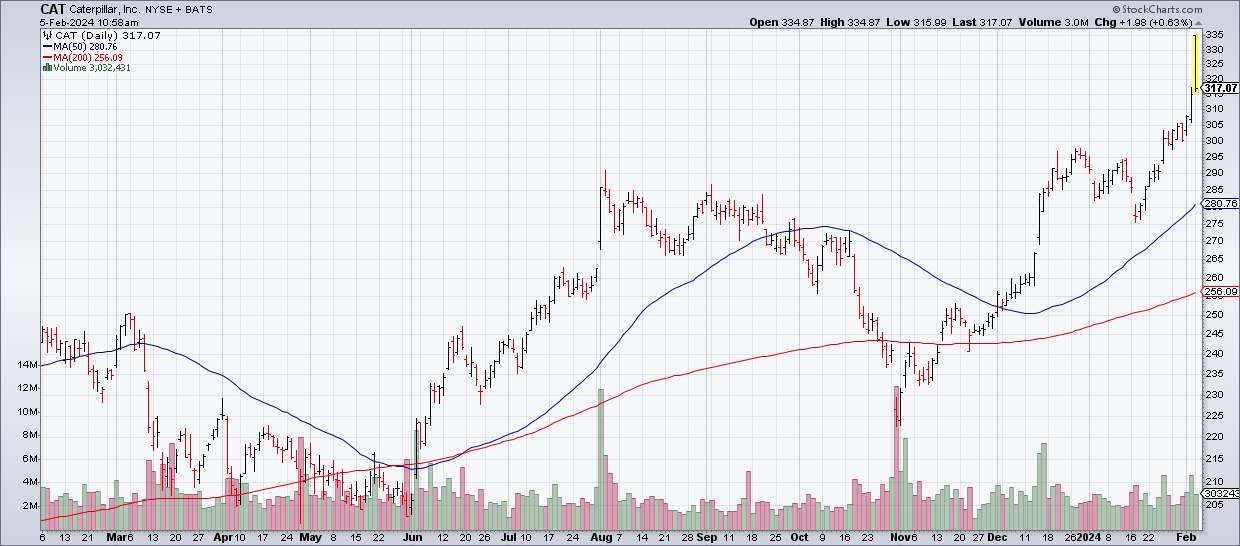
Task: Click the red 256.09 MA axis tag
Action: coord(1219,292)
